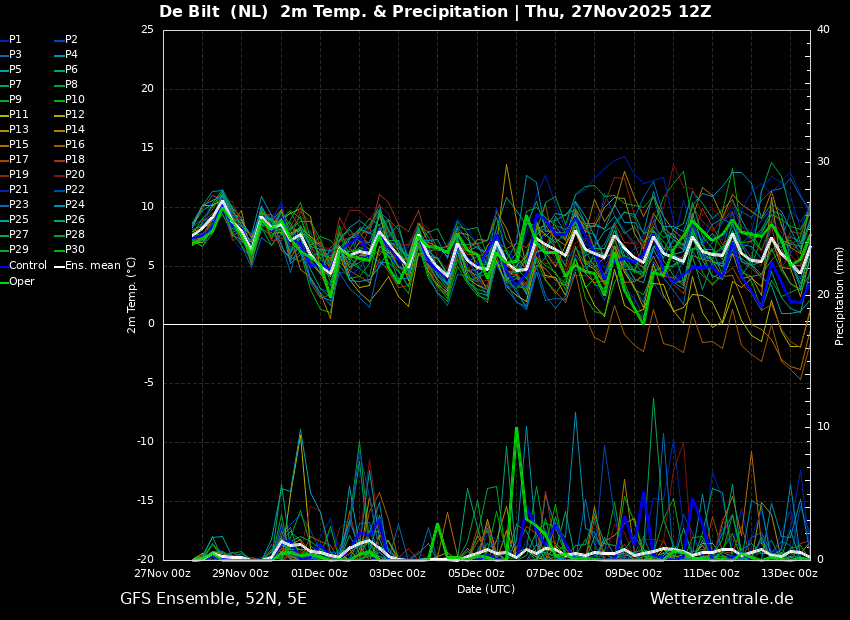Click the 2m Temp. (°C) axis title
The image size is (850, 620).
click(x=131, y=295)
